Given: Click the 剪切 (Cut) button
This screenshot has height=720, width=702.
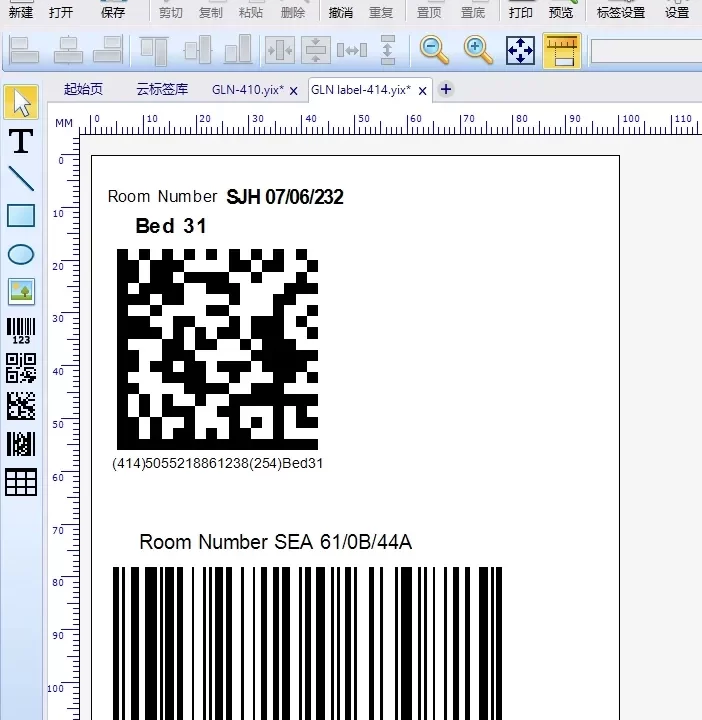Looking at the screenshot, I should [x=171, y=12].
